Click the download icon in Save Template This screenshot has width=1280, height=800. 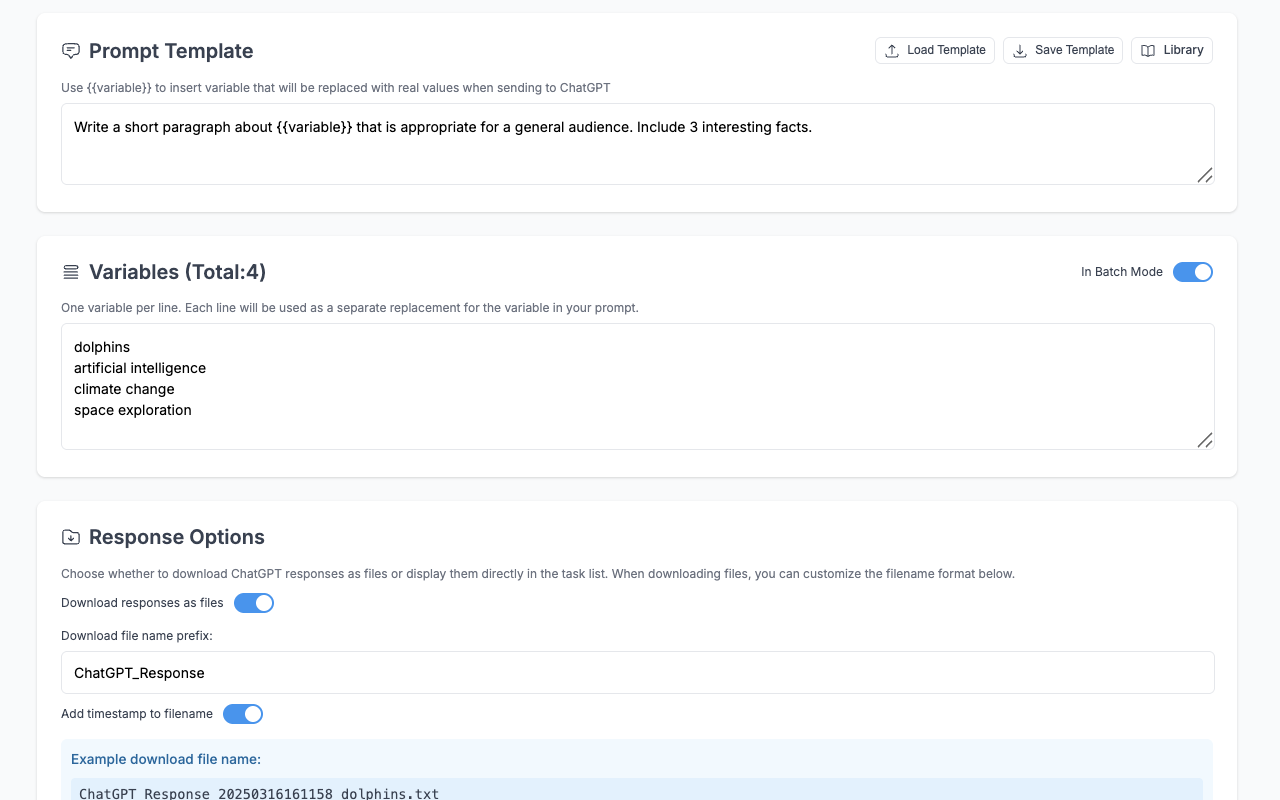point(1020,51)
